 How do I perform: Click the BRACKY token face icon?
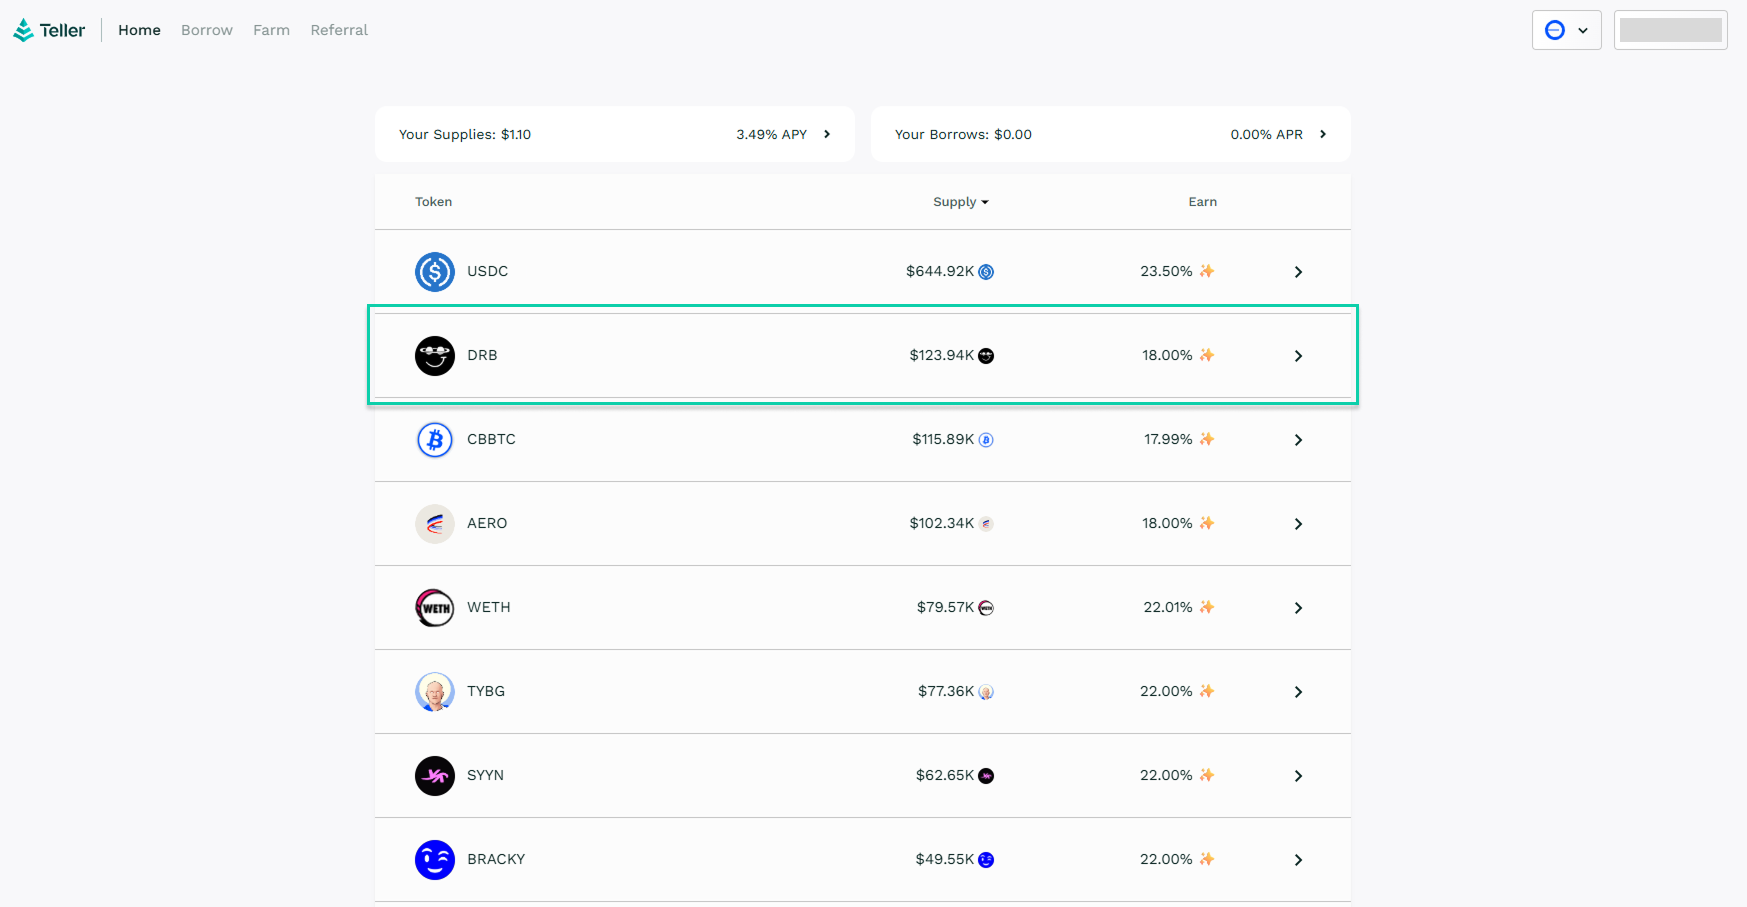434,860
